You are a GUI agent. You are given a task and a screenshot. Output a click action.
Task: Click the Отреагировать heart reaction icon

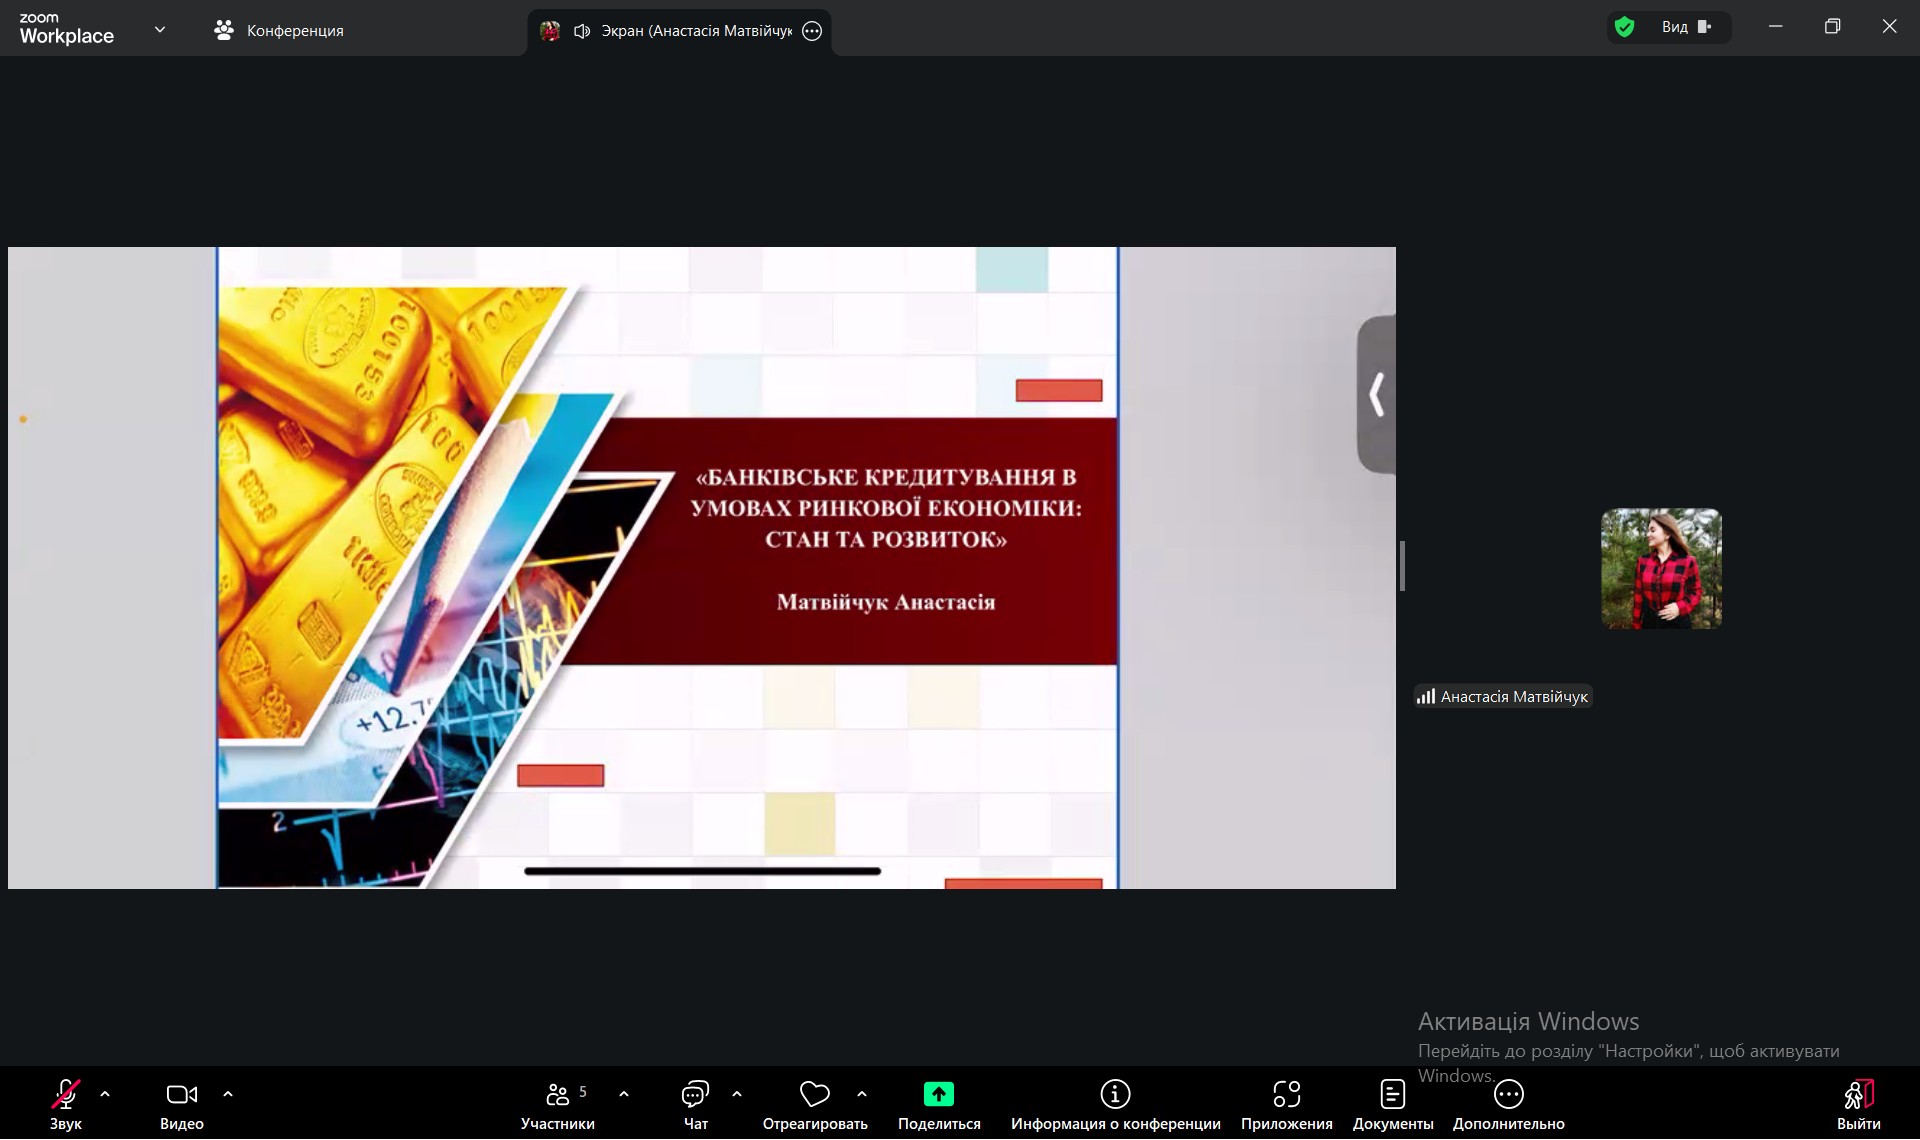[x=814, y=1095]
